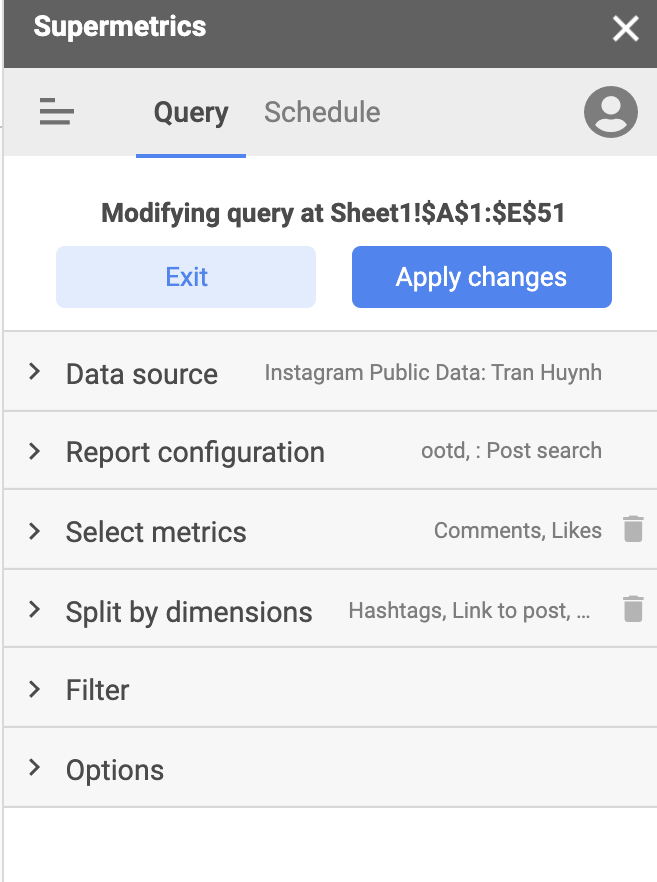The height and width of the screenshot is (882, 657).
Task: Select the Query tab
Action: (x=191, y=112)
